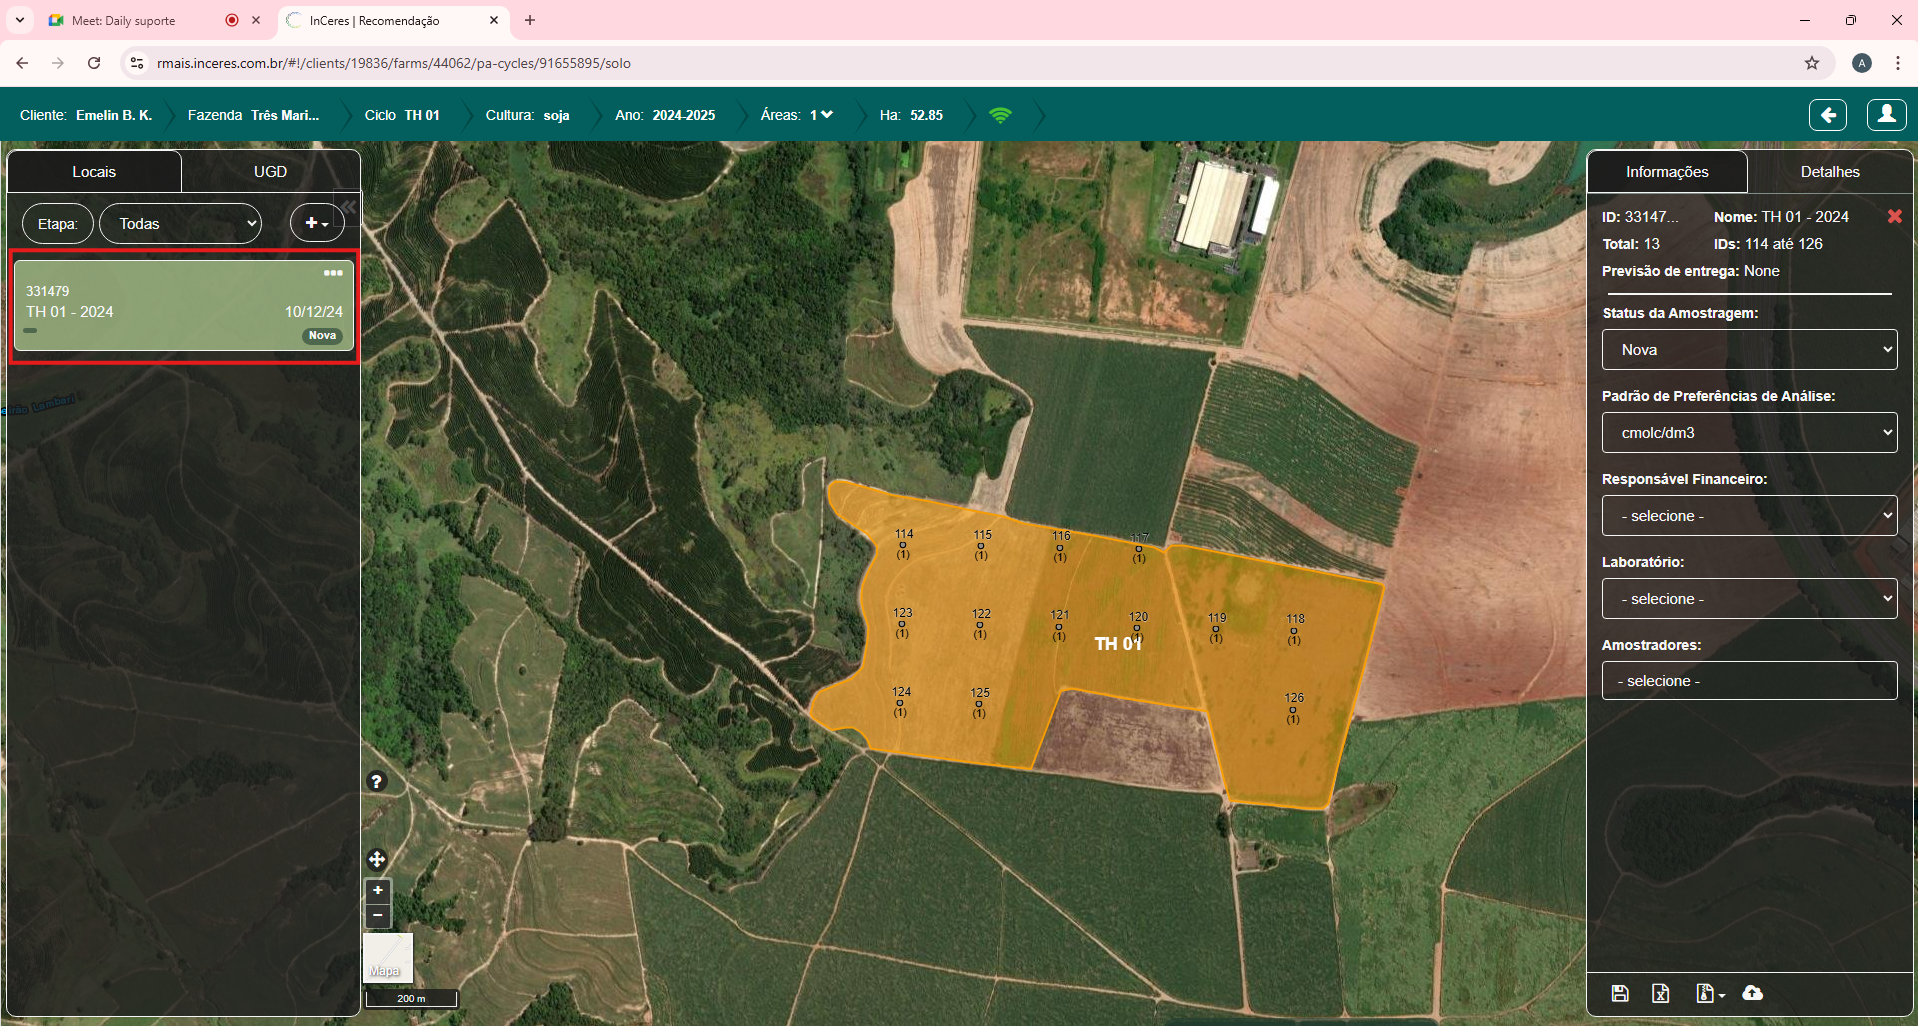Click the Etapa label button
The width and height of the screenshot is (1918, 1026).
click(x=57, y=223)
